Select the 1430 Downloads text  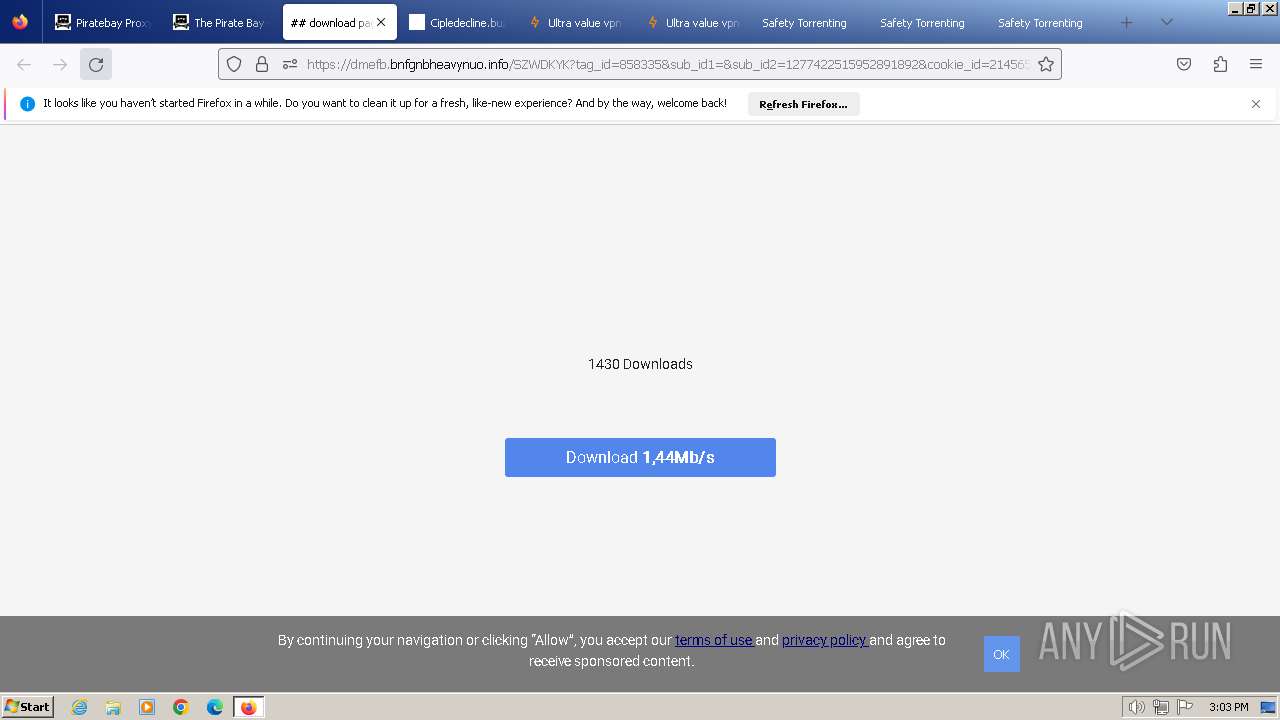click(x=640, y=364)
